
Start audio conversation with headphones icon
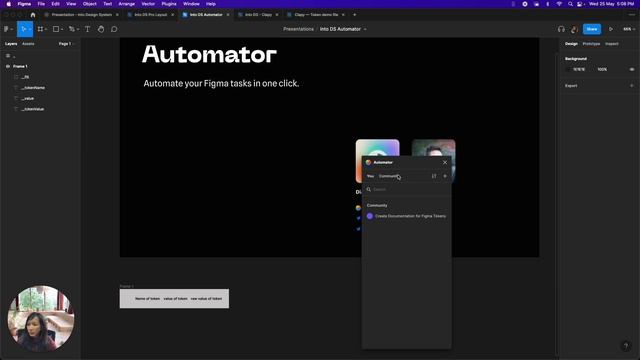pos(561,29)
